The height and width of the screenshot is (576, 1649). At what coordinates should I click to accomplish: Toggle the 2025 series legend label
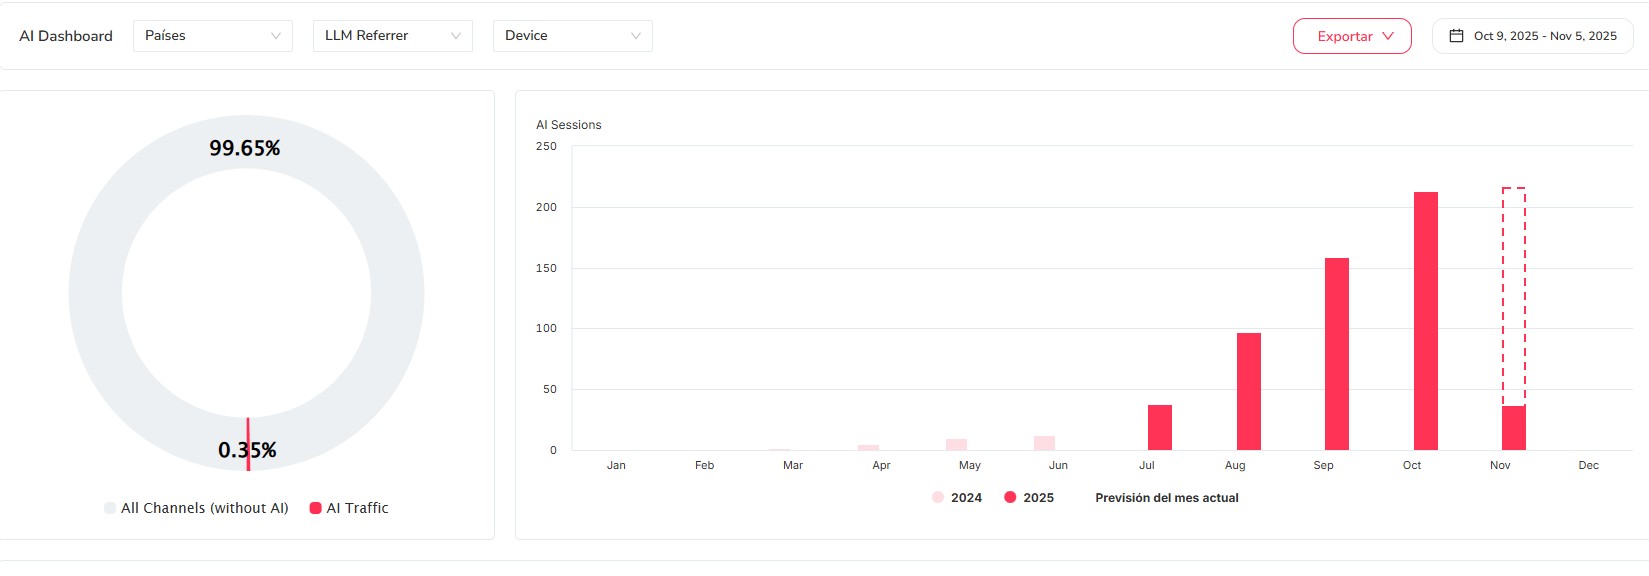[1038, 497]
